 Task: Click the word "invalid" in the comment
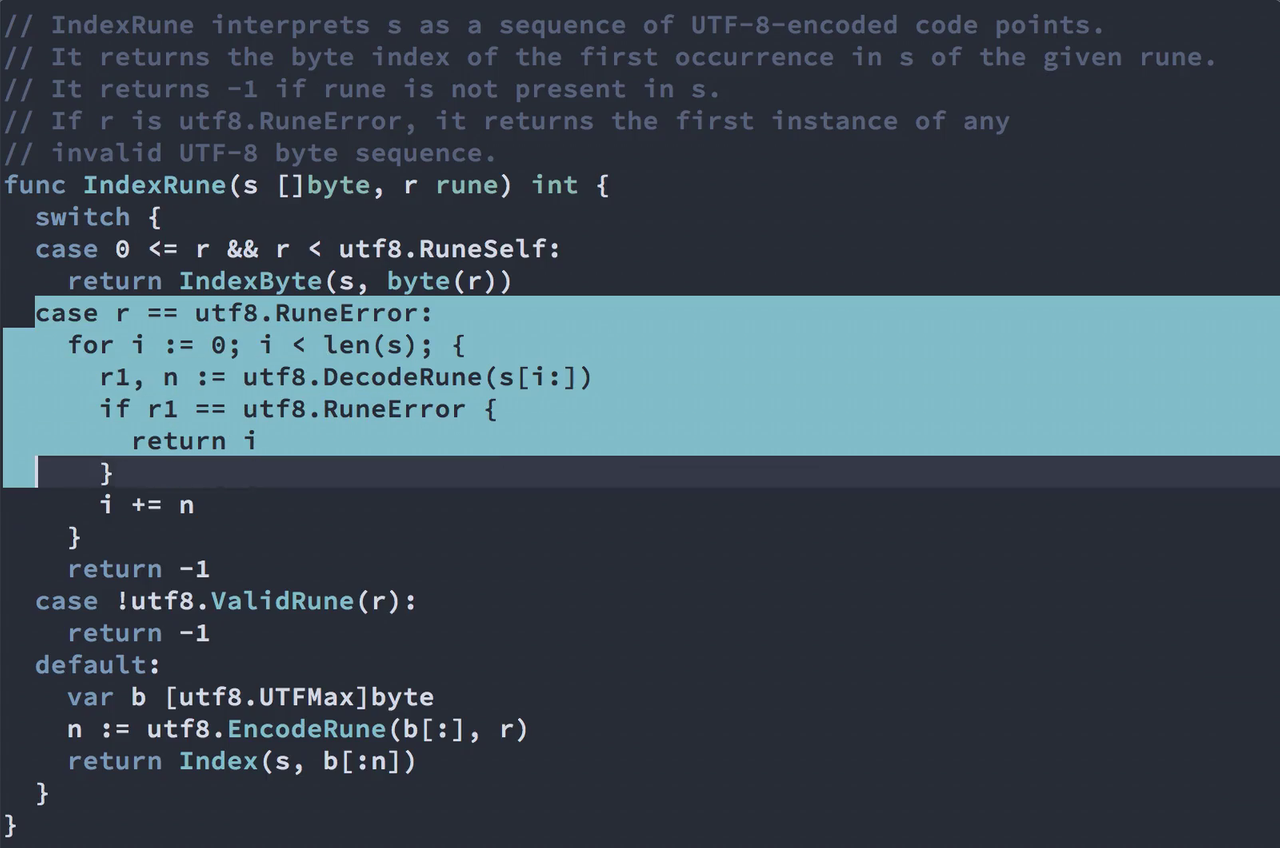[x=106, y=153]
